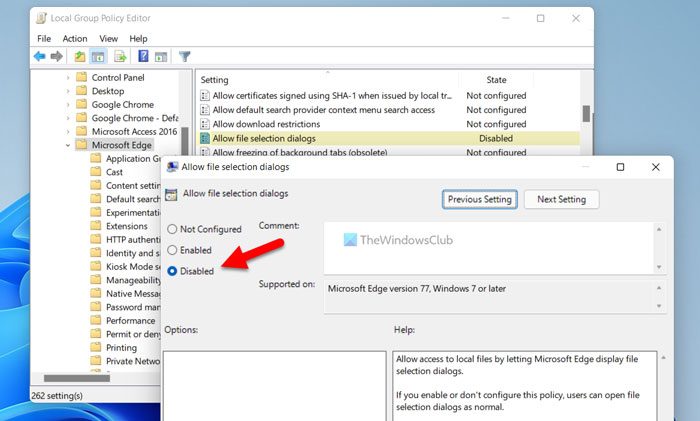The image size is (700, 421).
Task: Expand the Control Panel tree node
Action: [68, 78]
